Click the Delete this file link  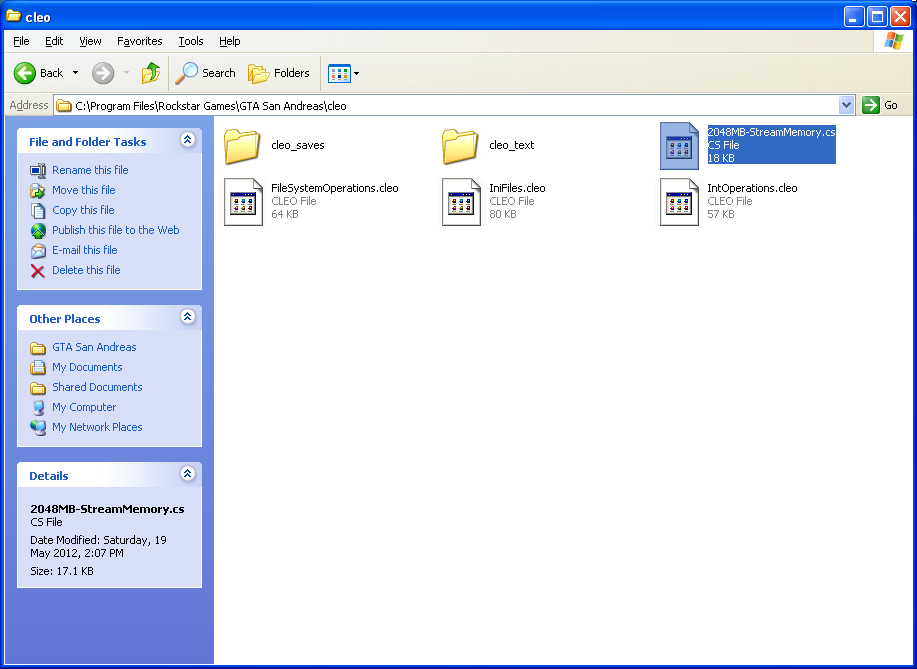tap(86, 270)
